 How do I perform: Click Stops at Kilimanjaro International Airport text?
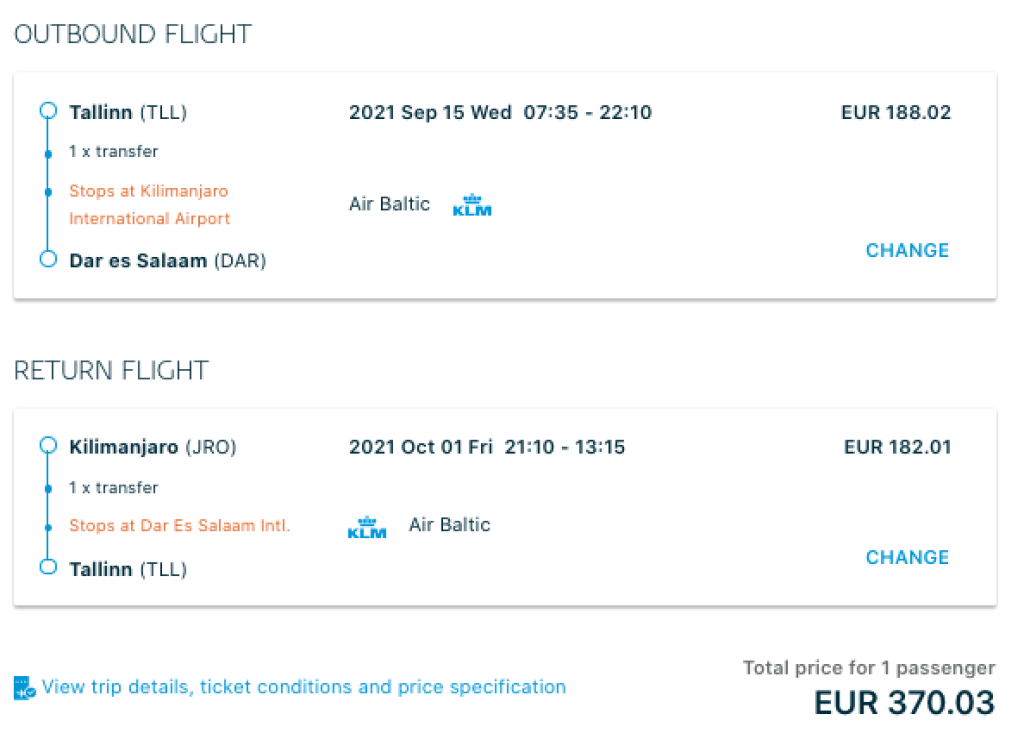149,205
